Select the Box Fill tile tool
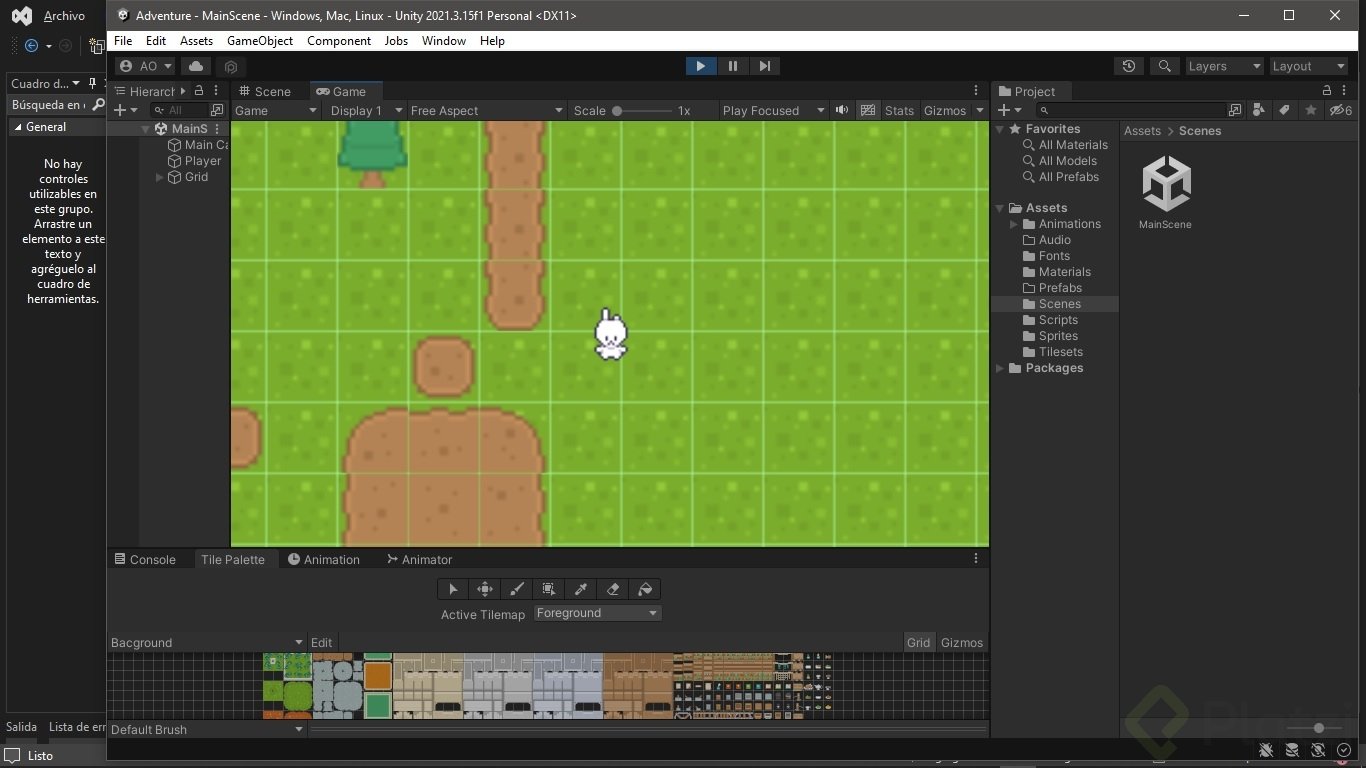 (549, 589)
